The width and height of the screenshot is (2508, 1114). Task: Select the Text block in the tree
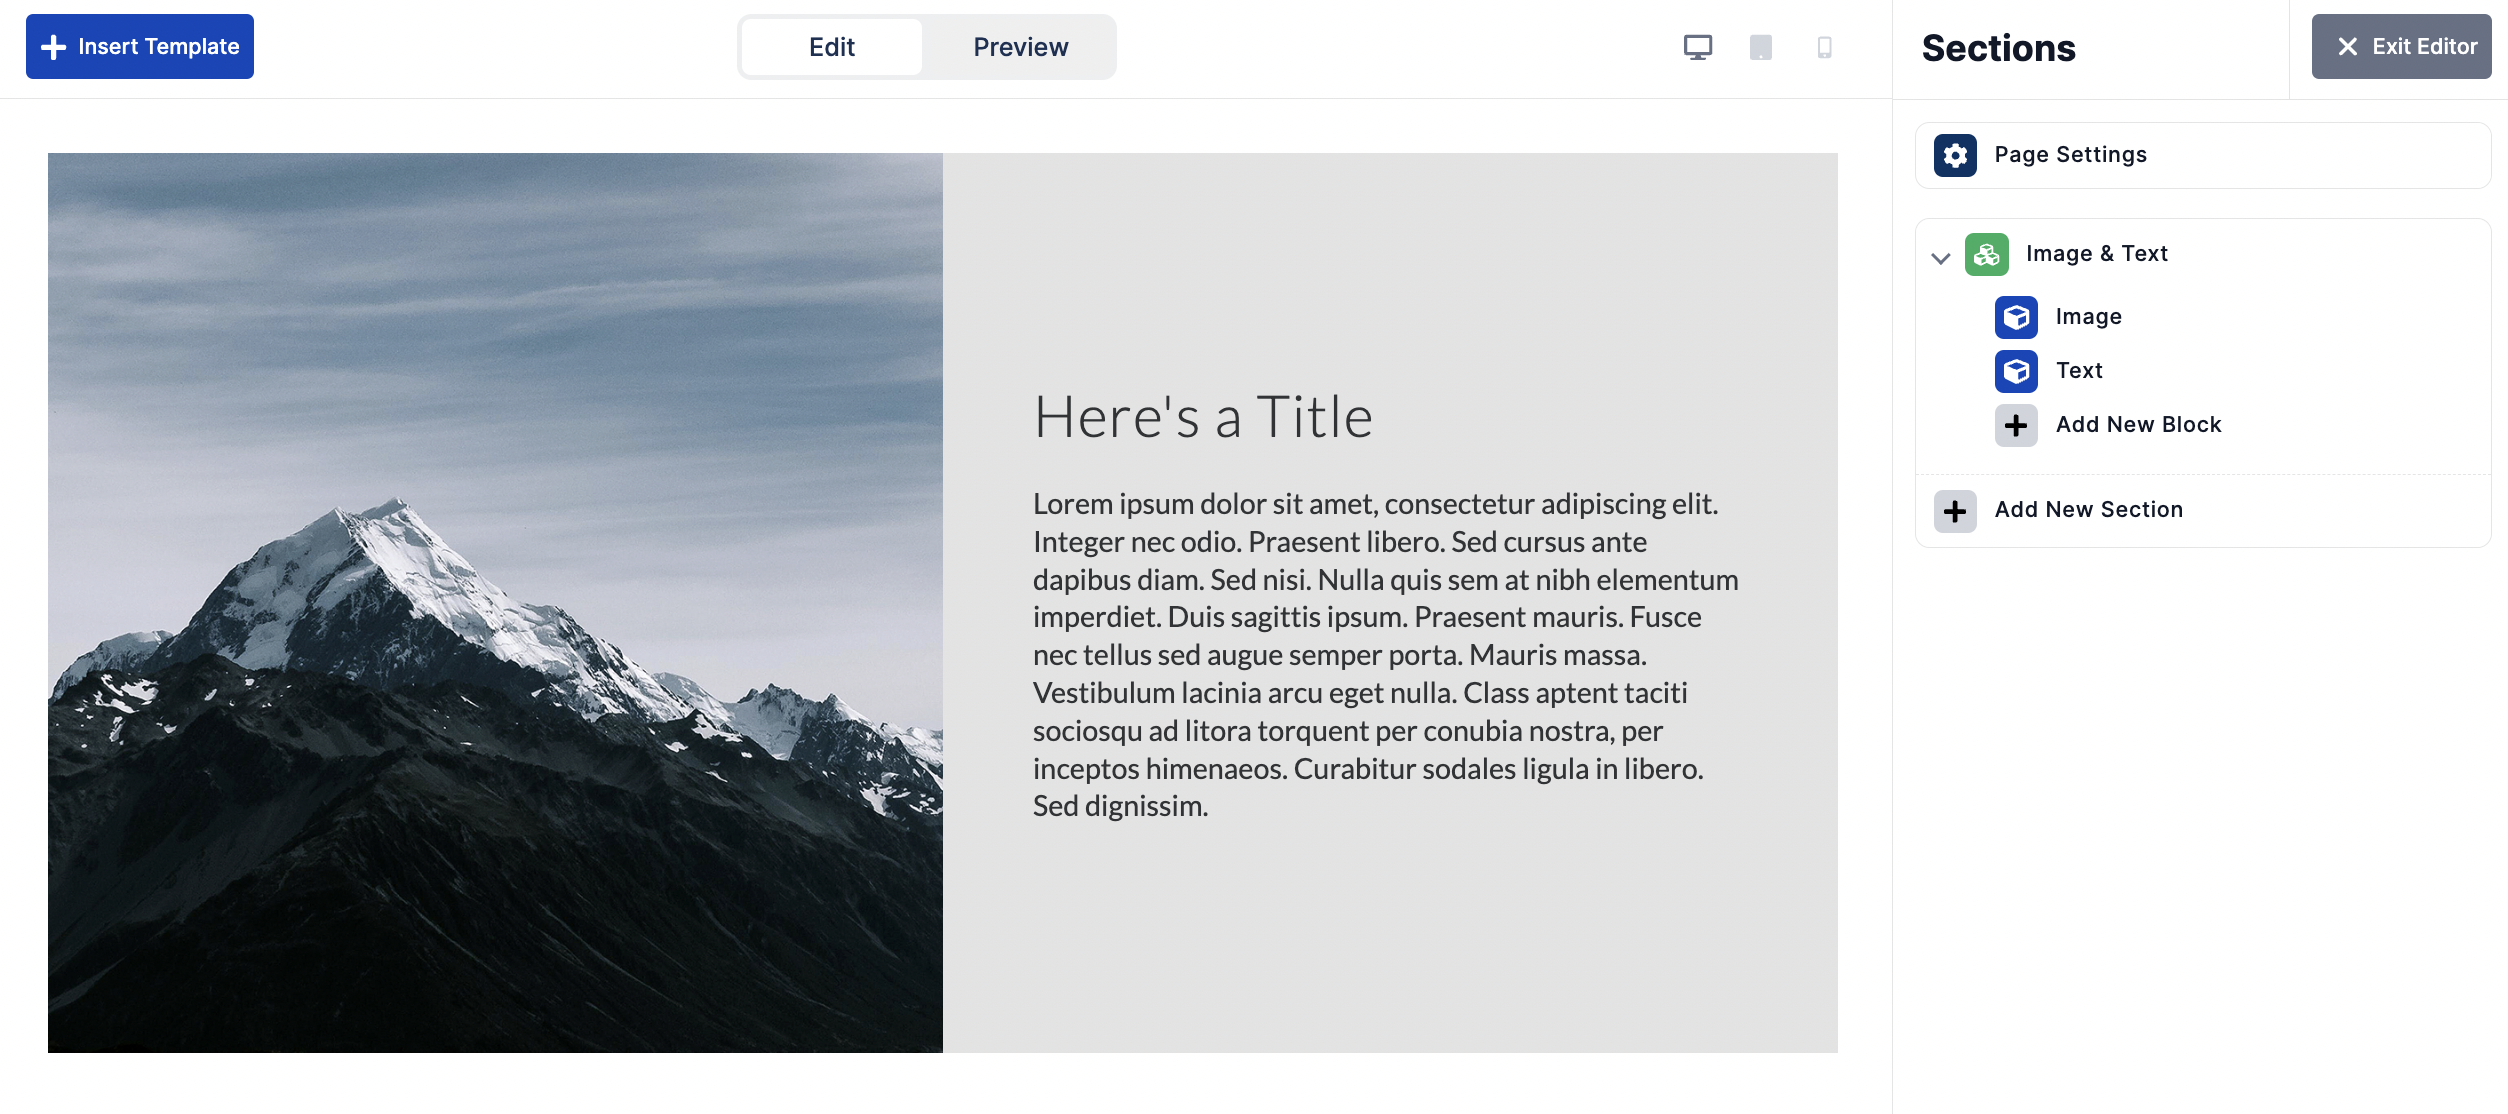pos(2079,371)
